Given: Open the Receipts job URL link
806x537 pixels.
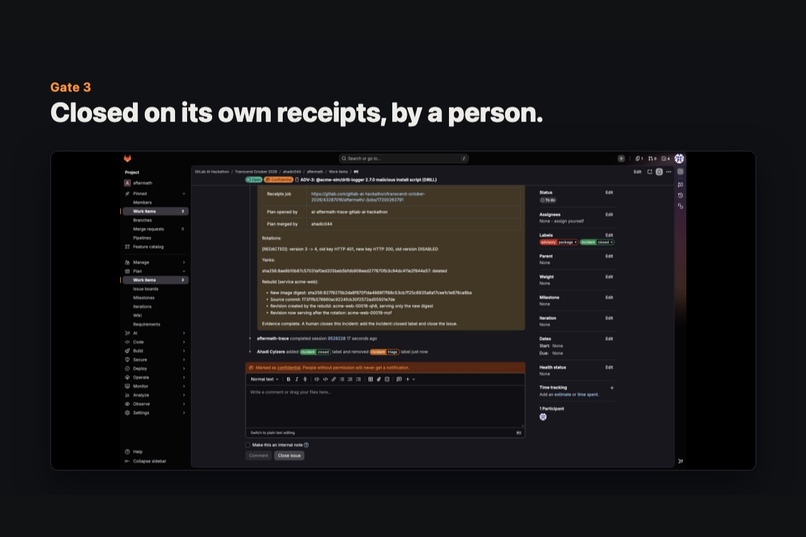Looking at the screenshot, I should tap(368, 197).
